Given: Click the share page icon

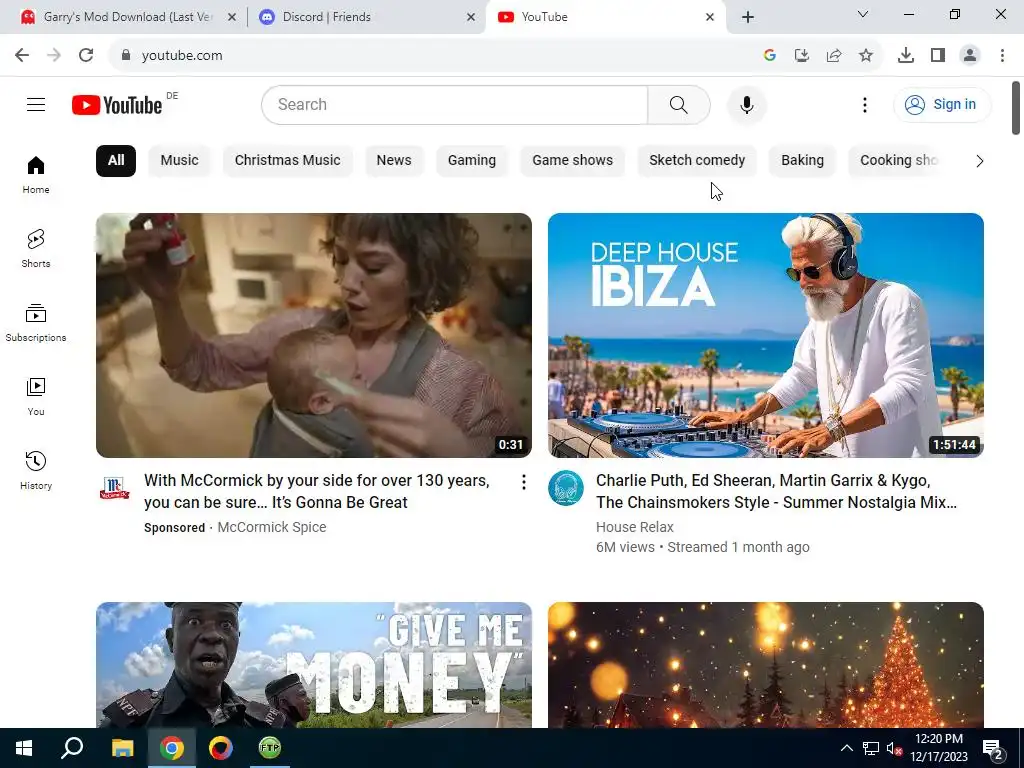Looking at the screenshot, I should 833,56.
